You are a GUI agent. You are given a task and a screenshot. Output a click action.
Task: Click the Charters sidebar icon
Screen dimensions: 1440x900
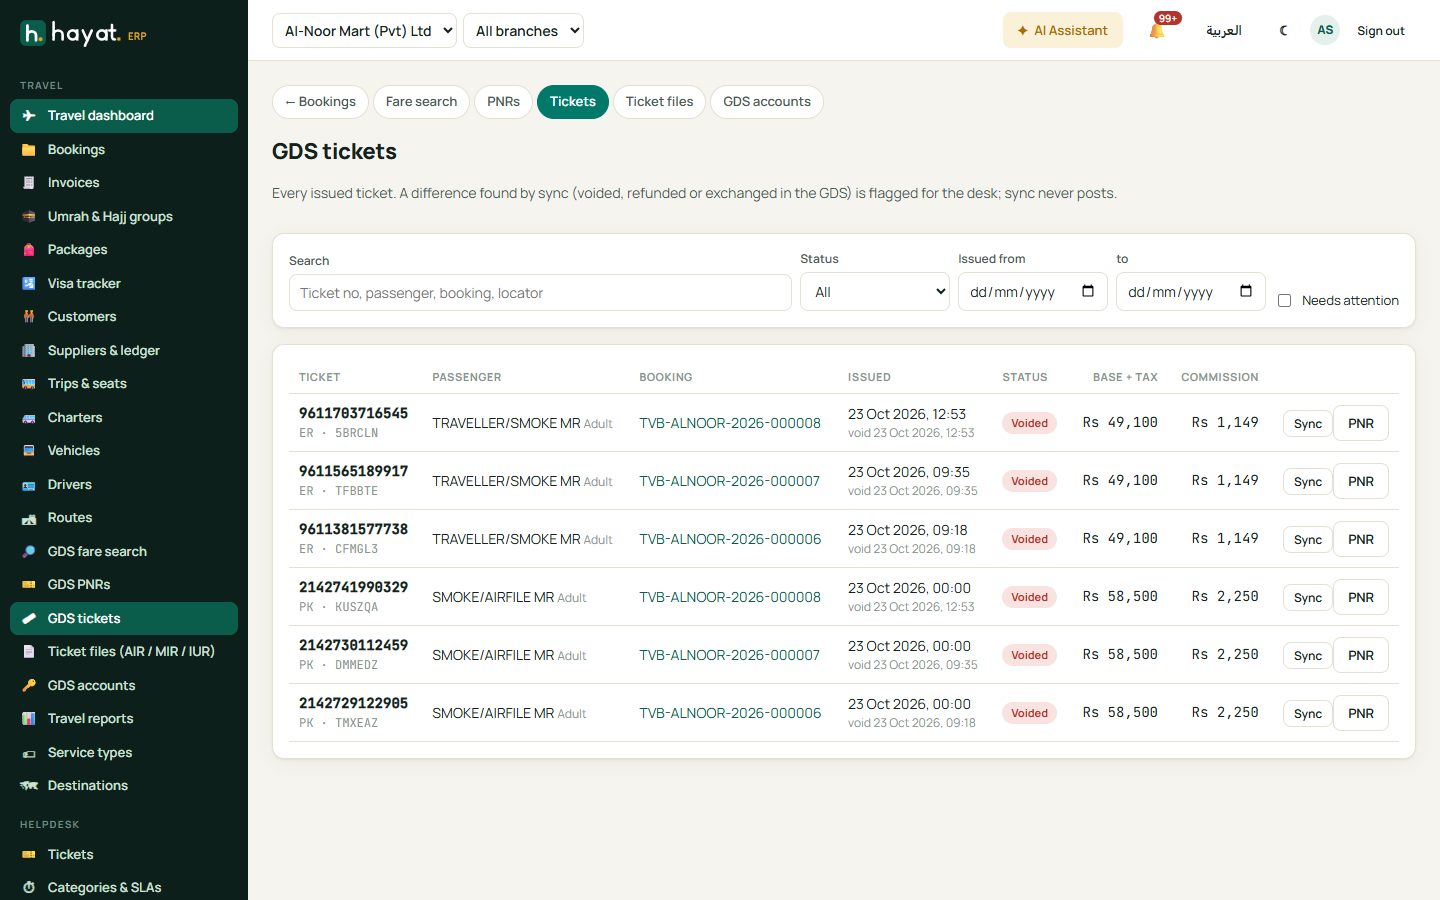pyautogui.click(x=29, y=418)
